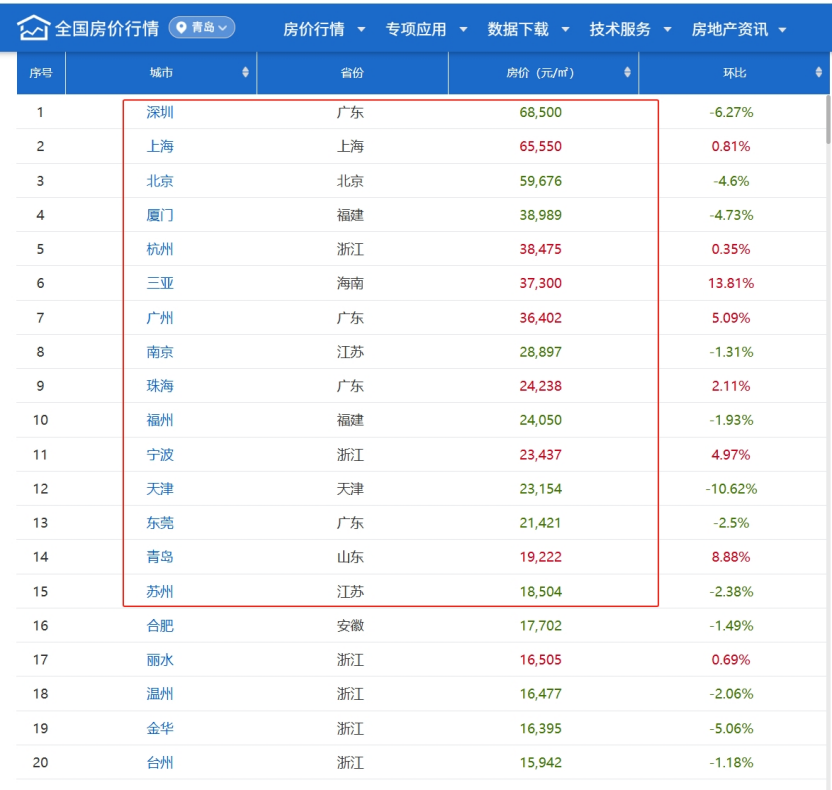Select the 安徽 province cell
The height and width of the screenshot is (790, 832).
coord(350,626)
